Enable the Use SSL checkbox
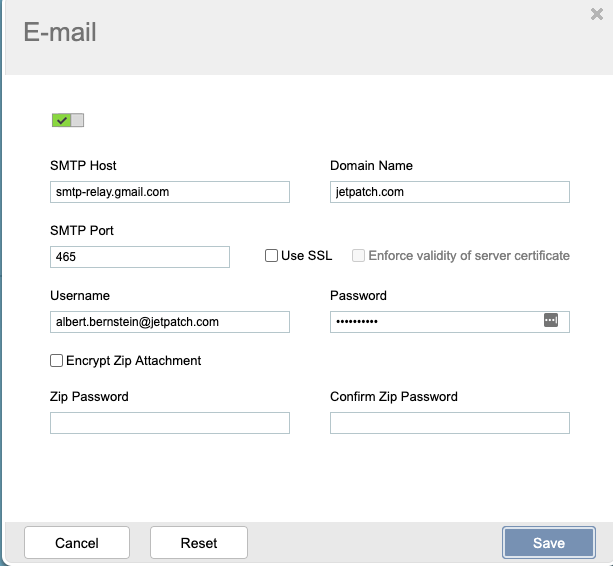The width and height of the screenshot is (613, 566). 272,256
